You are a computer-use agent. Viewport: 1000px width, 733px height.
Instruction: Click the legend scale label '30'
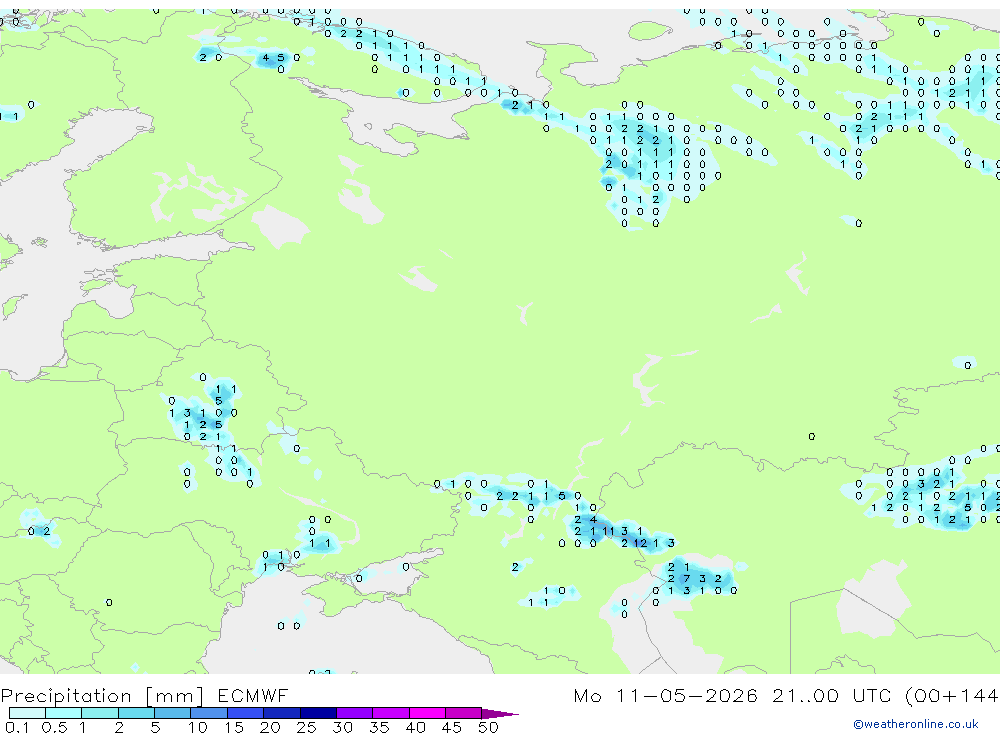[x=342, y=727]
